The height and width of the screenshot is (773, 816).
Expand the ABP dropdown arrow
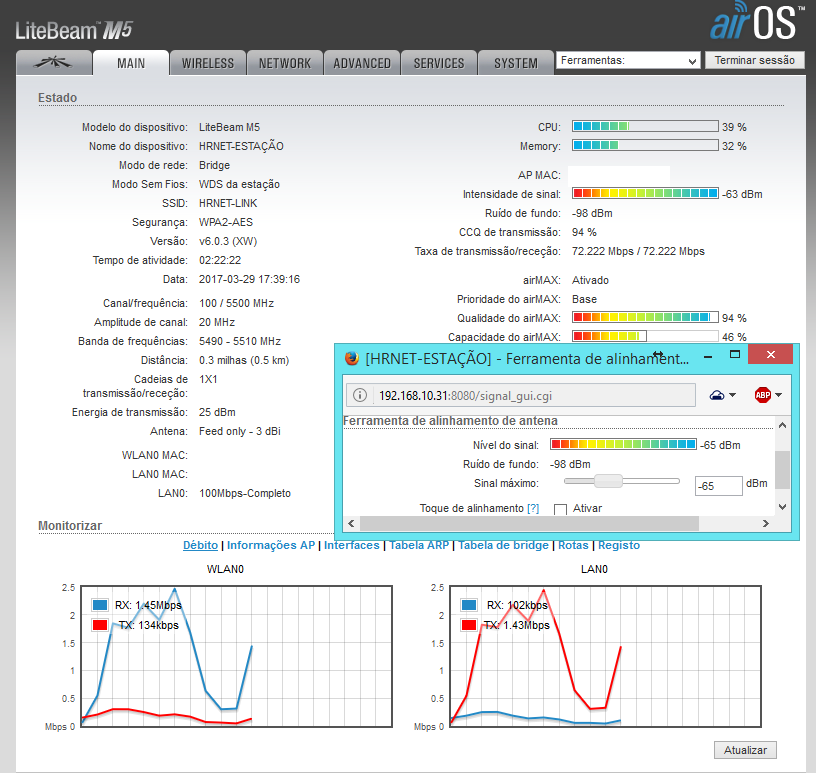click(x=779, y=395)
